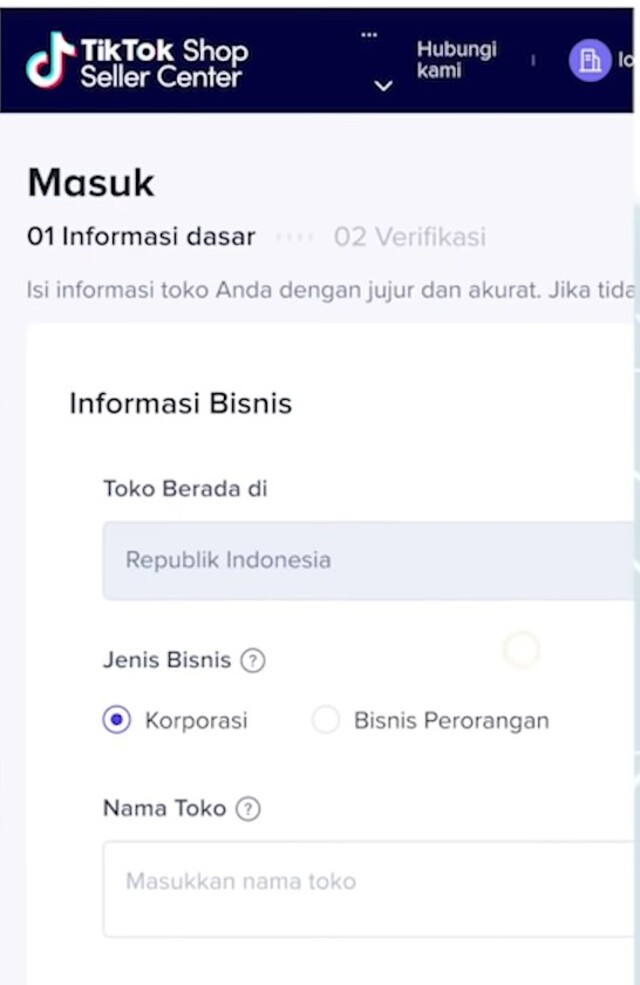Open the Nama Toko help icon
The image size is (640, 985).
pyautogui.click(x=247, y=808)
